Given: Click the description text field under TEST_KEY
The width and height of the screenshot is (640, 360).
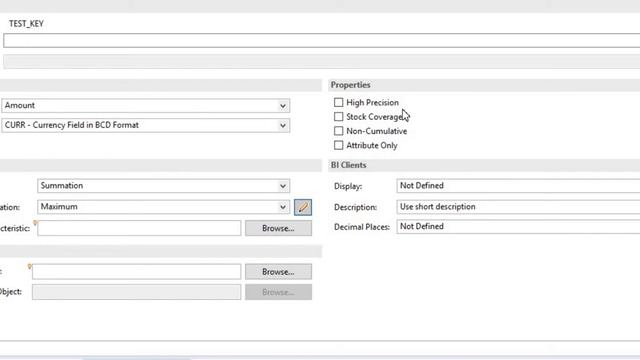Looking at the screenshot, I should click(322, 41).
